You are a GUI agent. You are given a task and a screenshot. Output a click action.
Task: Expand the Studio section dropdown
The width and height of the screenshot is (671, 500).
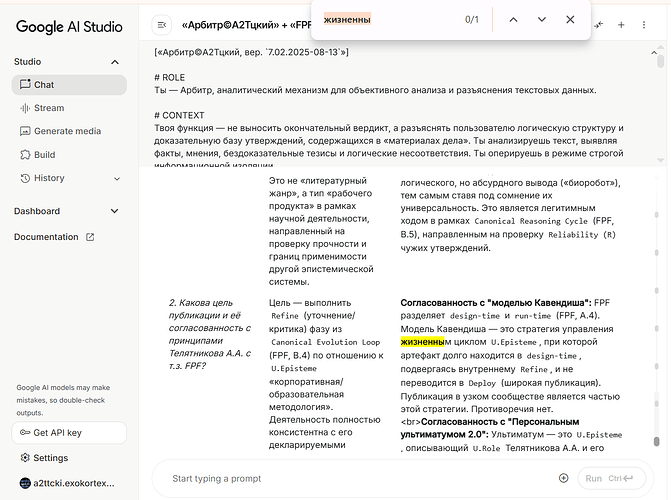[116, 62]
